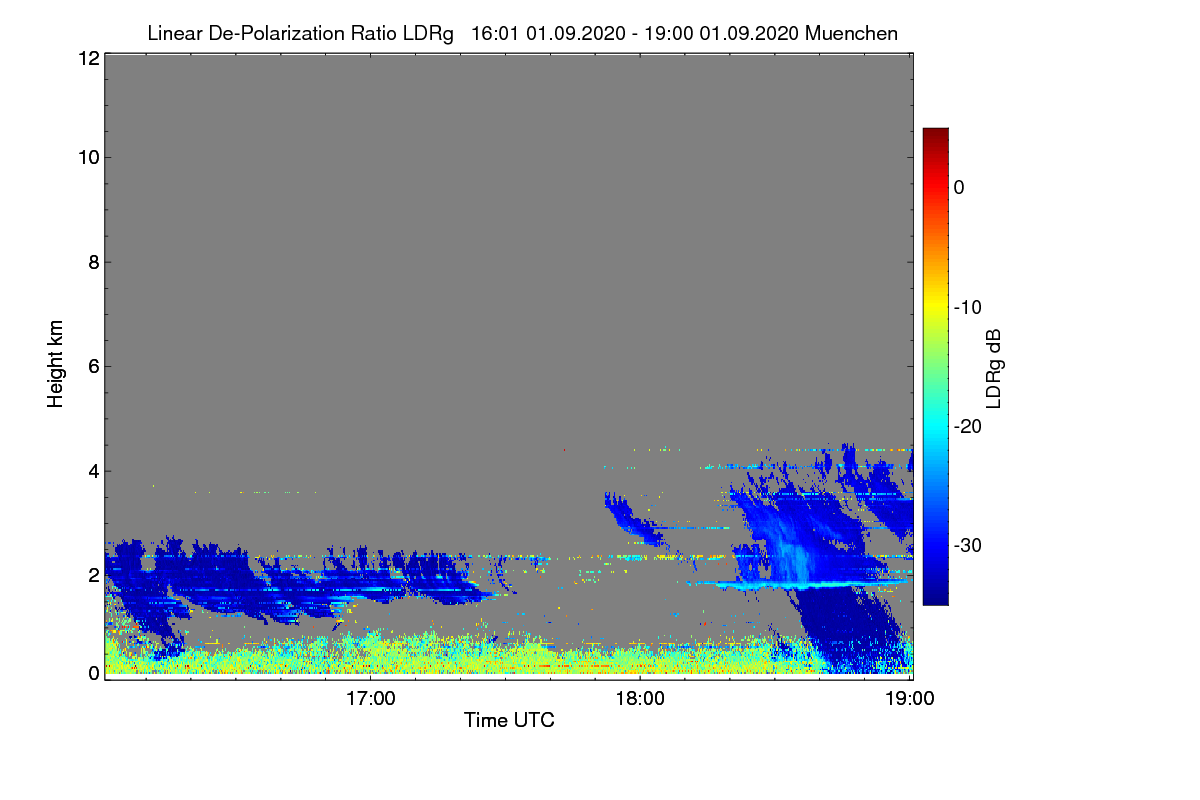Click the height axis label 6
Viewport: 1200px width, 800px height.
tap(94, 367)
